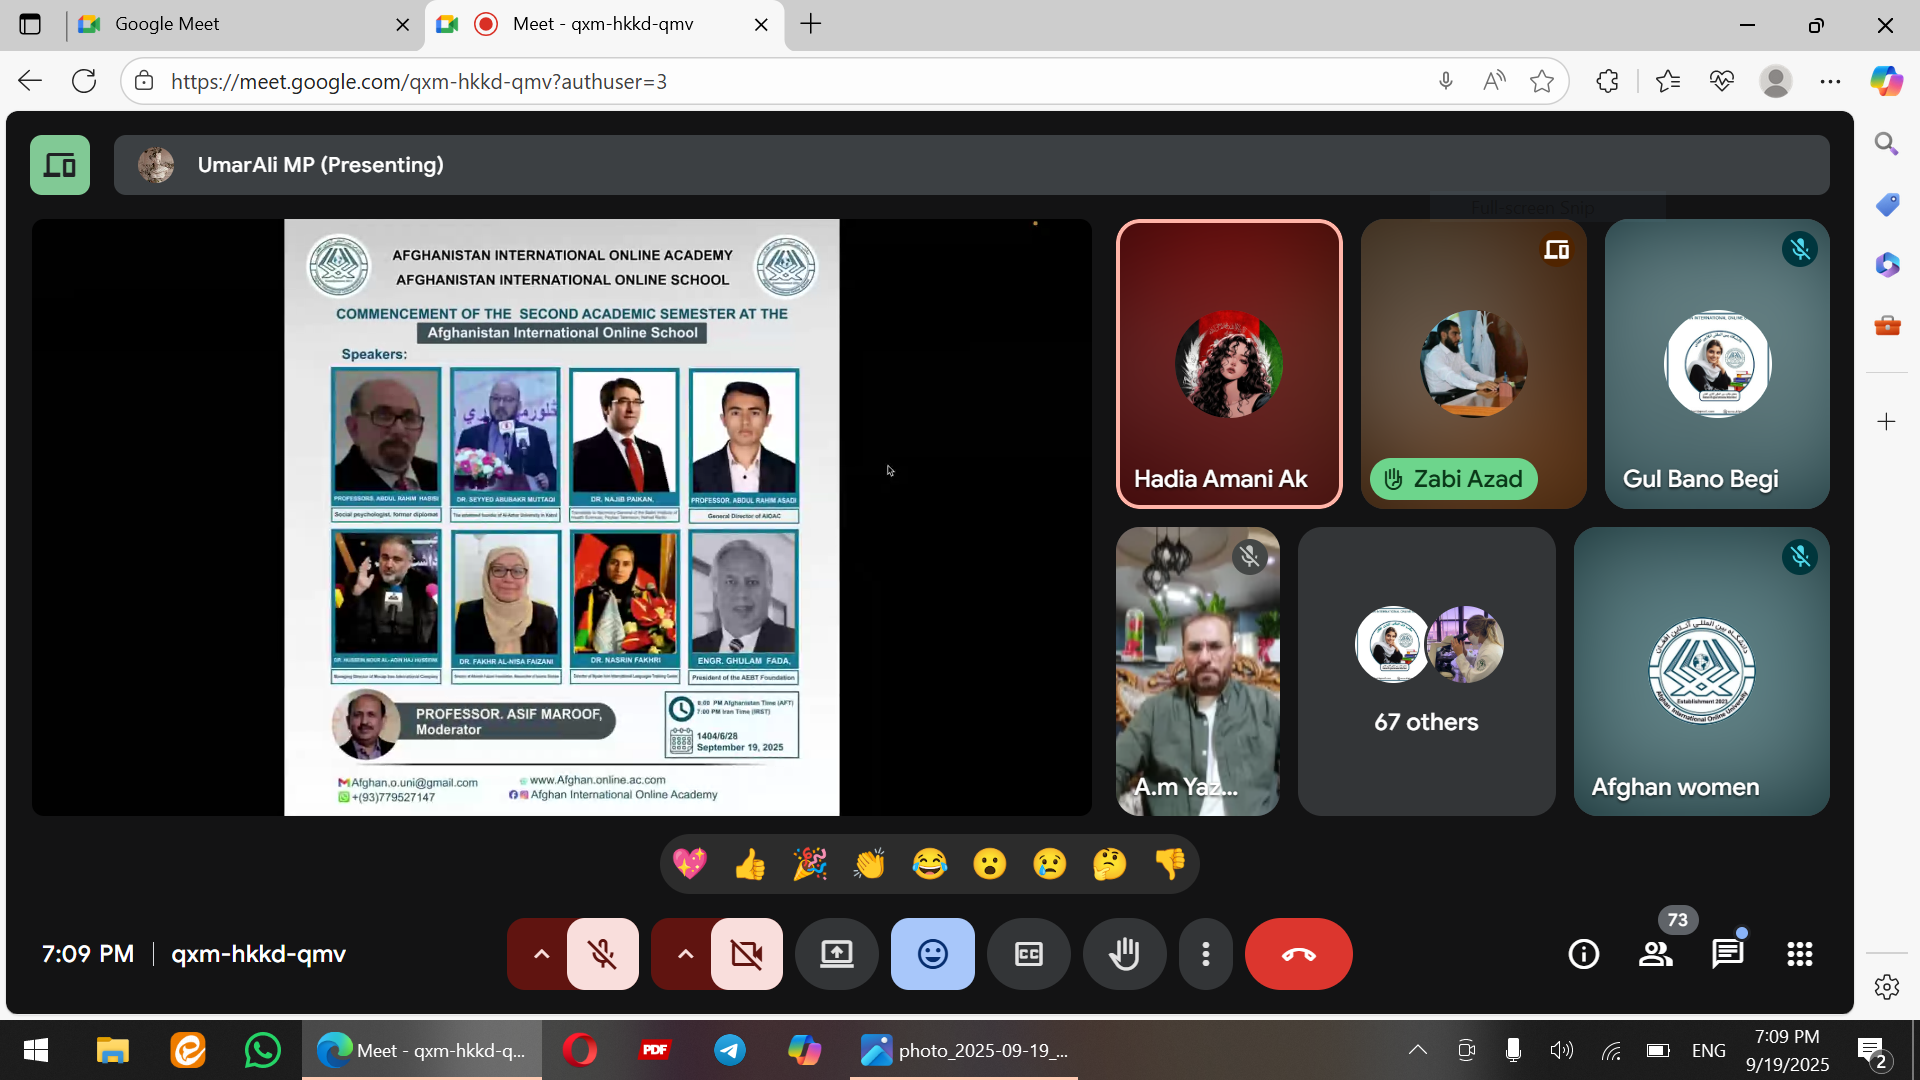This screenshot has height=1080, width=1920.
Task: Hide the emoji reactions bar
Action: click(x=932, y=954)
